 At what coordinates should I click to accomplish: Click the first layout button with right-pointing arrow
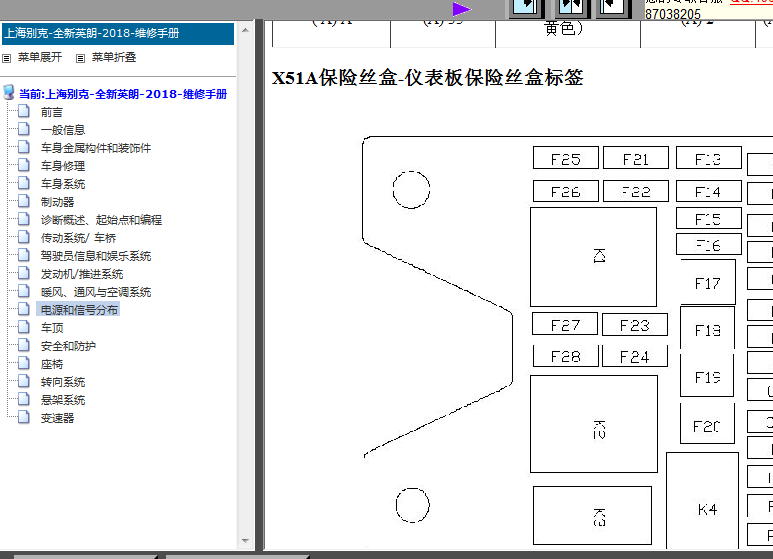pyautogui.click(x=526, y=8)
